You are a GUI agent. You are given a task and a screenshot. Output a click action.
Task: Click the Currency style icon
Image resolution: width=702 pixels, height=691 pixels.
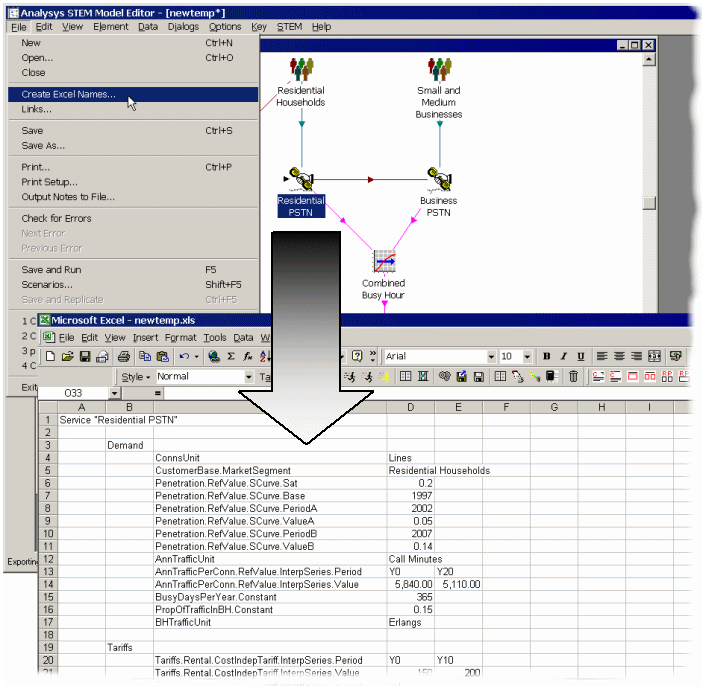[x=675, y=356]
